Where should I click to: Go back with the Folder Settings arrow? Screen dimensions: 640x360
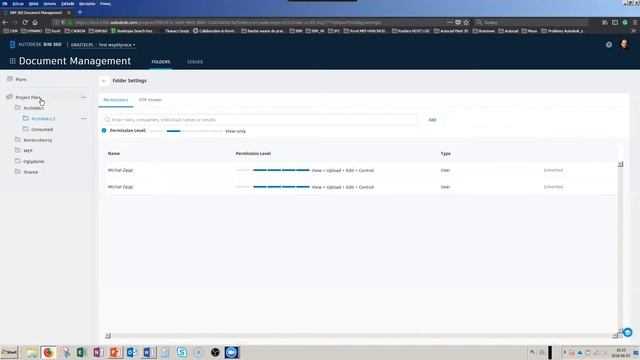pyautogui.click(x=104, y=81)
